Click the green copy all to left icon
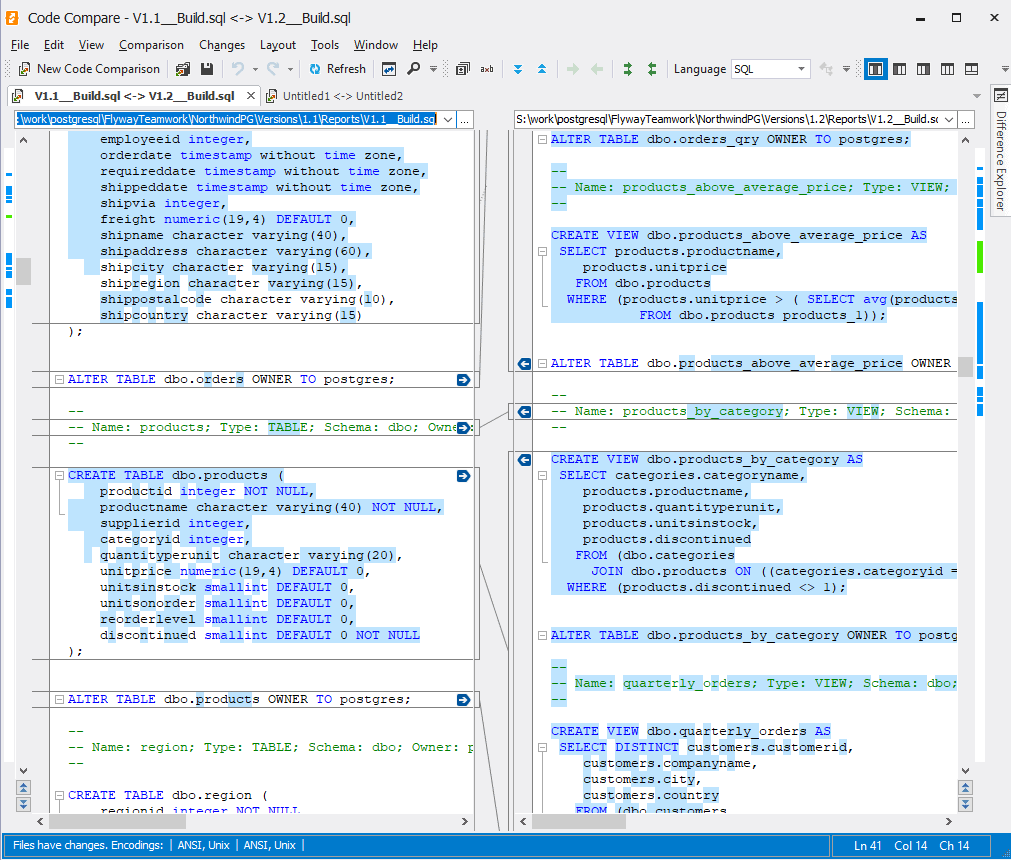This screenshot has height=860, width=1011. pos(652,69)
